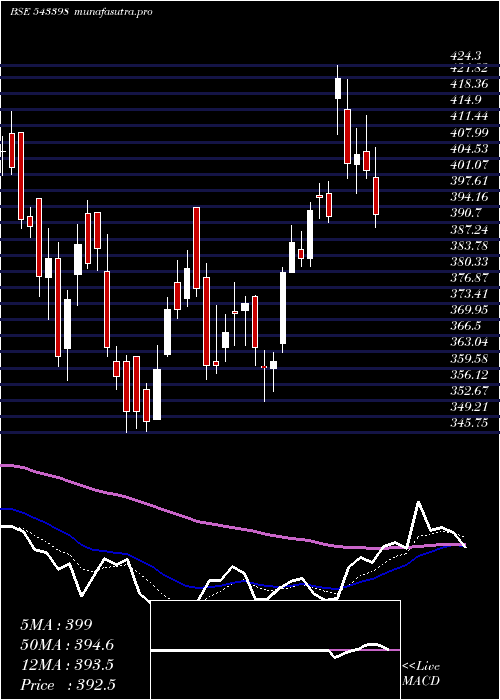Click the 373.41 price axis label
500x700 pixels.
(x=469, y=293)
